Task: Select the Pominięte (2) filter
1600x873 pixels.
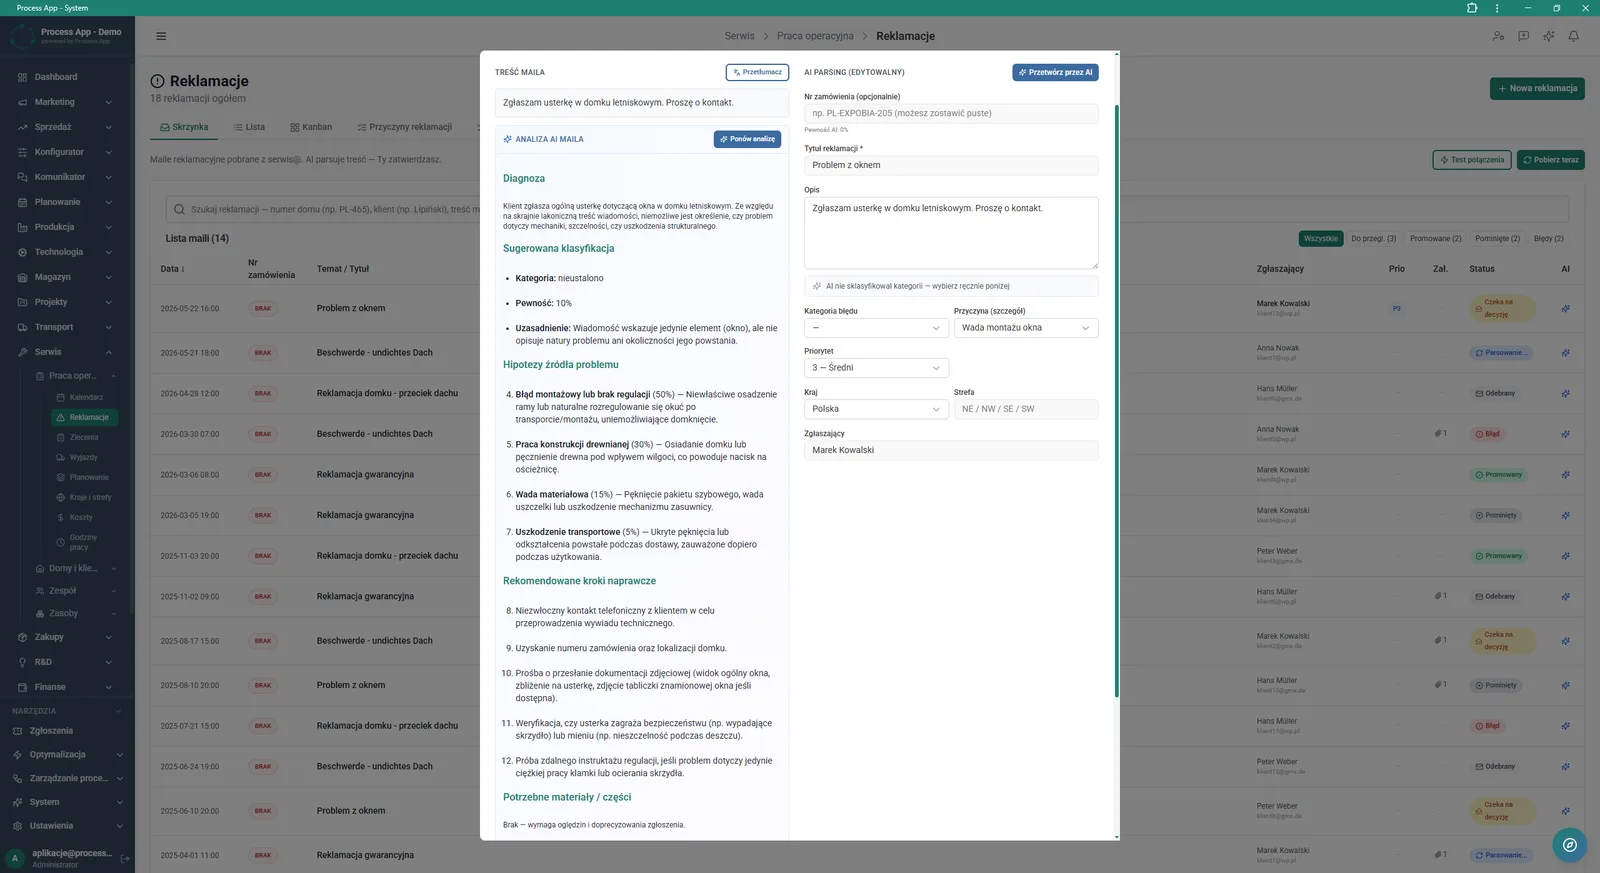Action: click(x=1498, y=238)
